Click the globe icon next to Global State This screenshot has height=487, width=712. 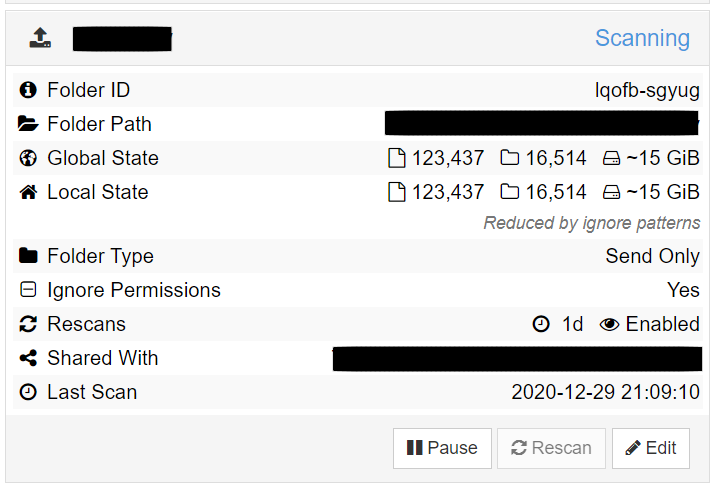pyautogui.click(x=28, y=158)
